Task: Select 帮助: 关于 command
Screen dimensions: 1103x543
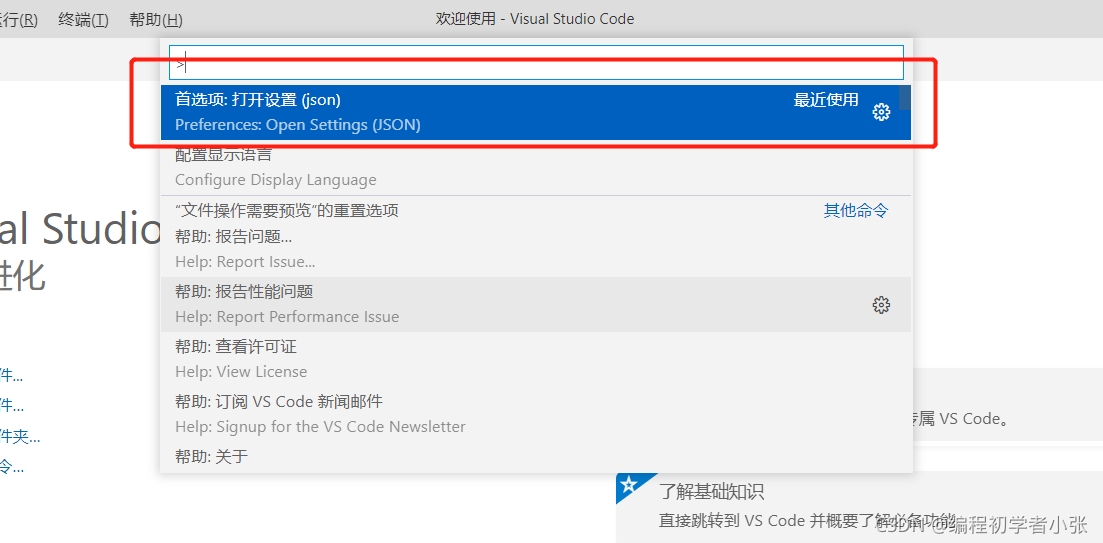Action: point(536,457)
